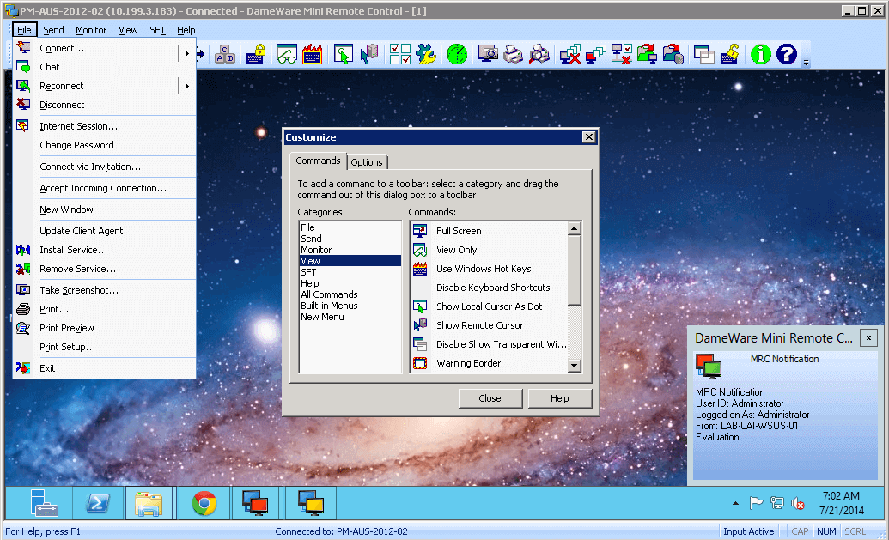Viewport: 889px width, 540px height.
Task: Click the green radar toolbar icon
Action: (457, 54)
